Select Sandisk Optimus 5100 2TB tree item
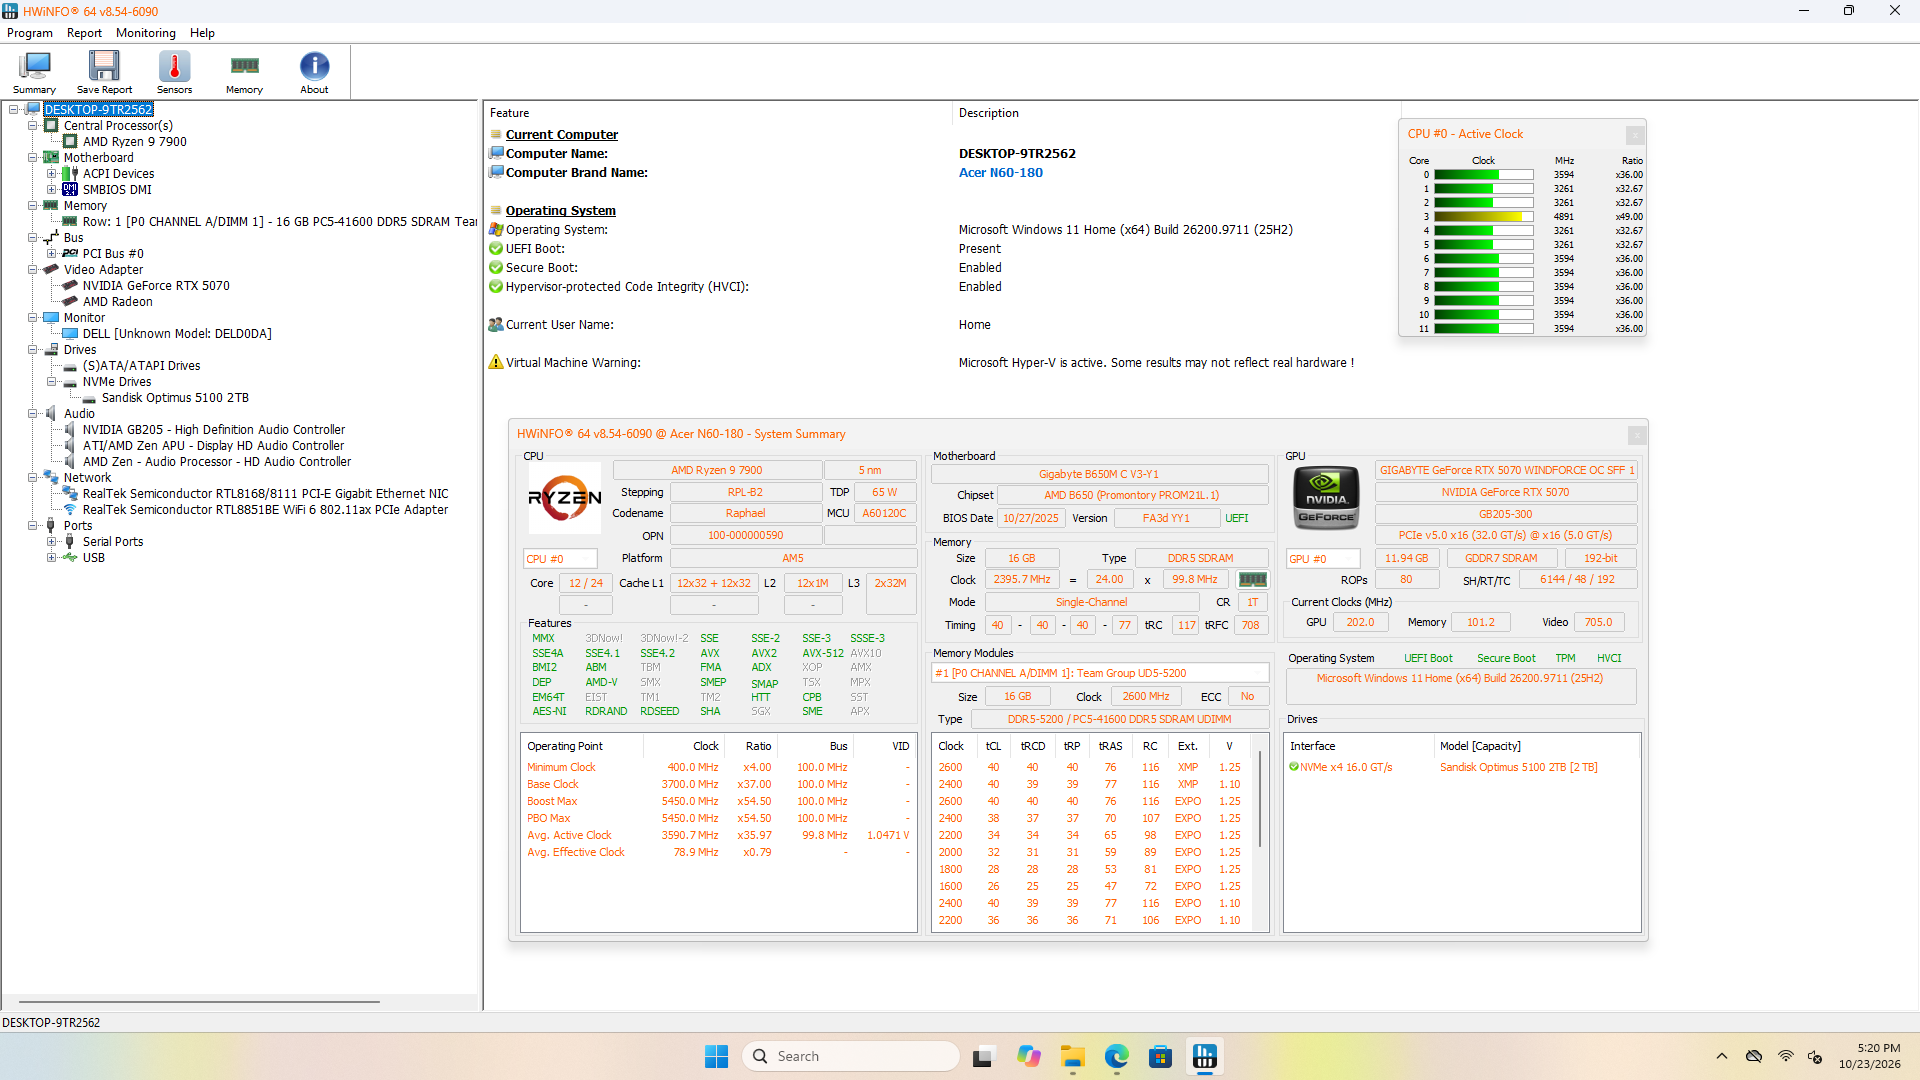This screenshot has width=1920, height=1080. click(175, 398)
